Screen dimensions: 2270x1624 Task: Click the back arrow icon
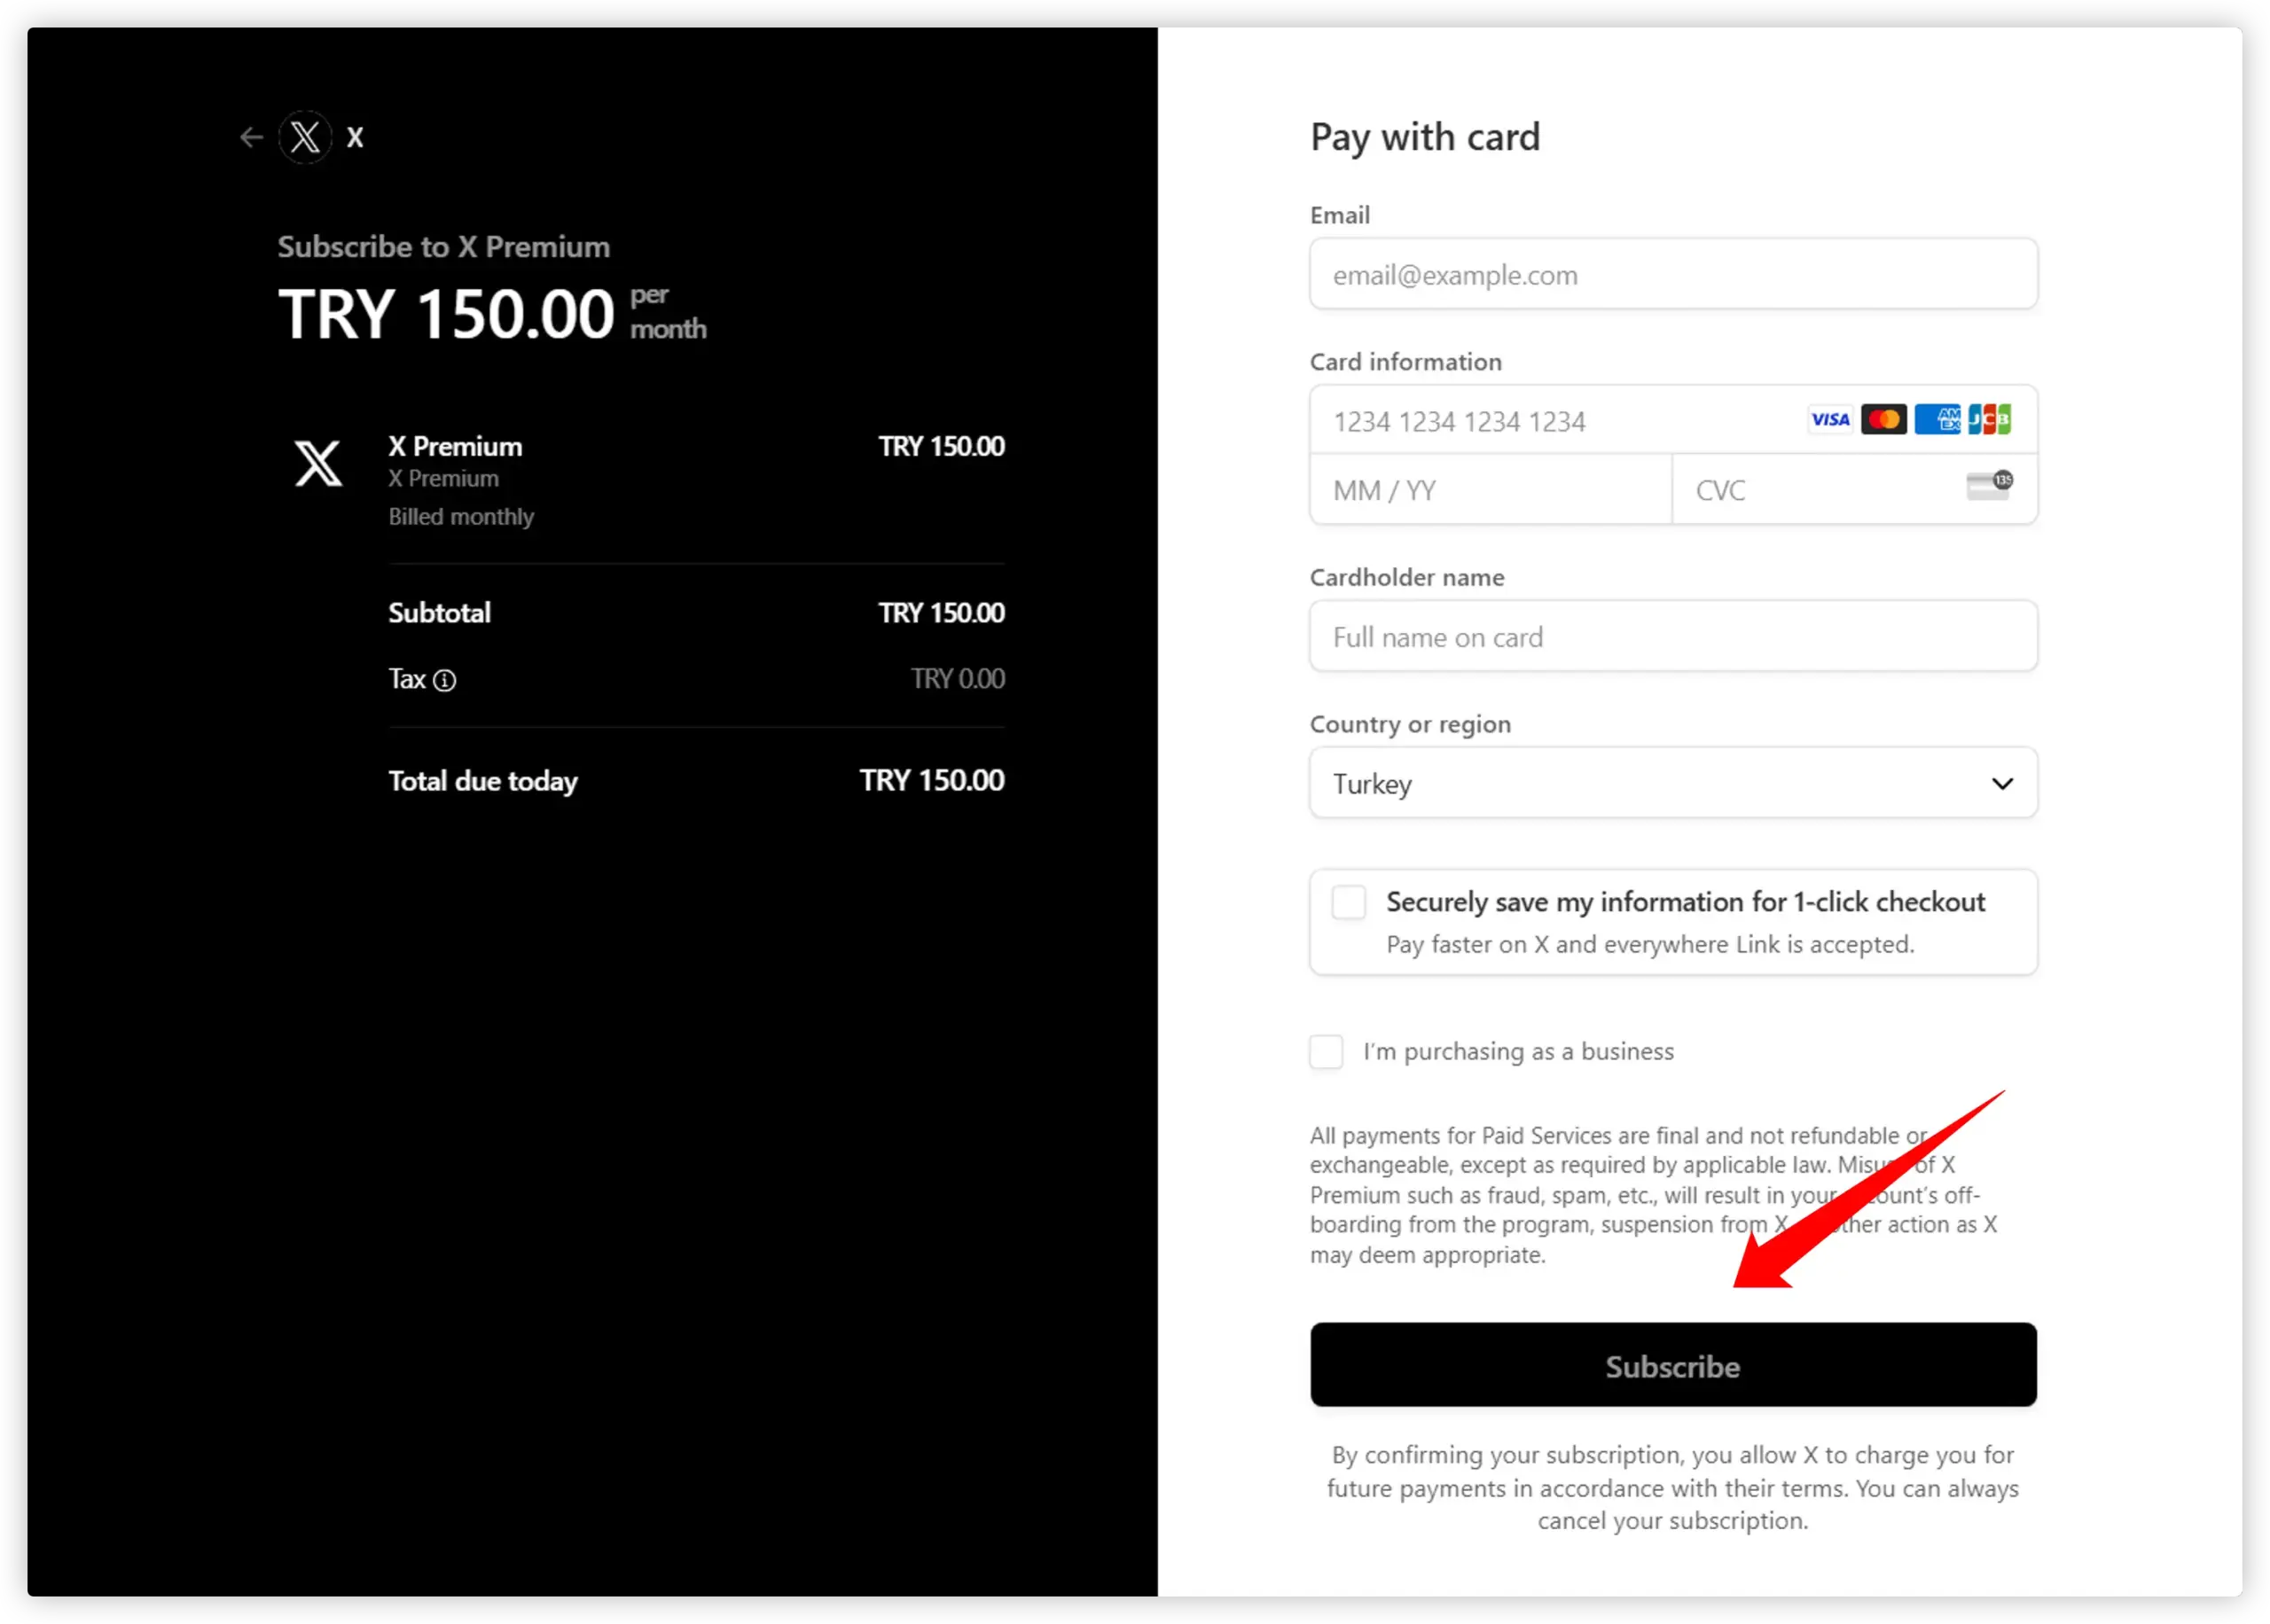point(251,137)
